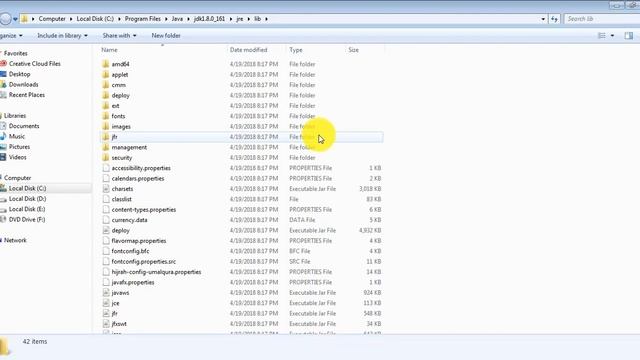Go to Computer in the address path

tap(52, 19)
